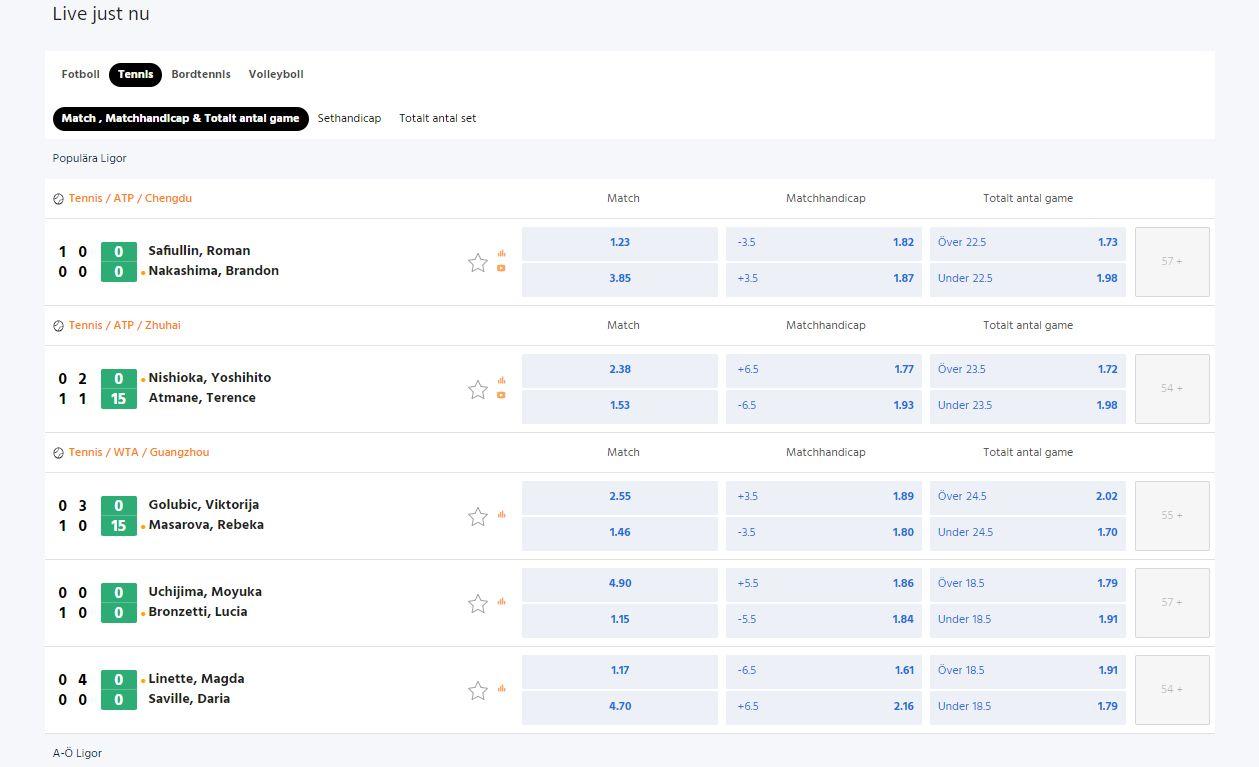Open statistics for Linette vs Saville
1259x767 pixels.
[x=502, y=688]
